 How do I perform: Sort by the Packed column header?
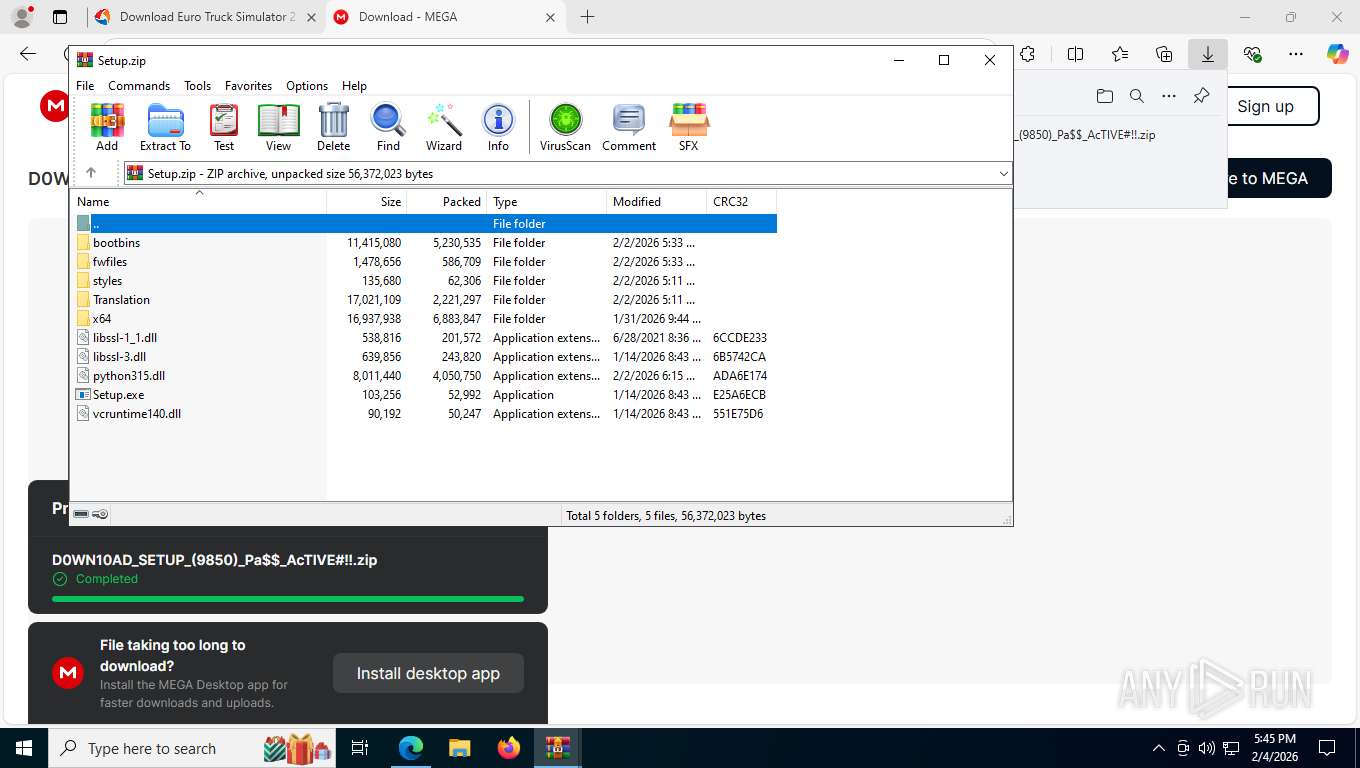[x=447, y=202]
